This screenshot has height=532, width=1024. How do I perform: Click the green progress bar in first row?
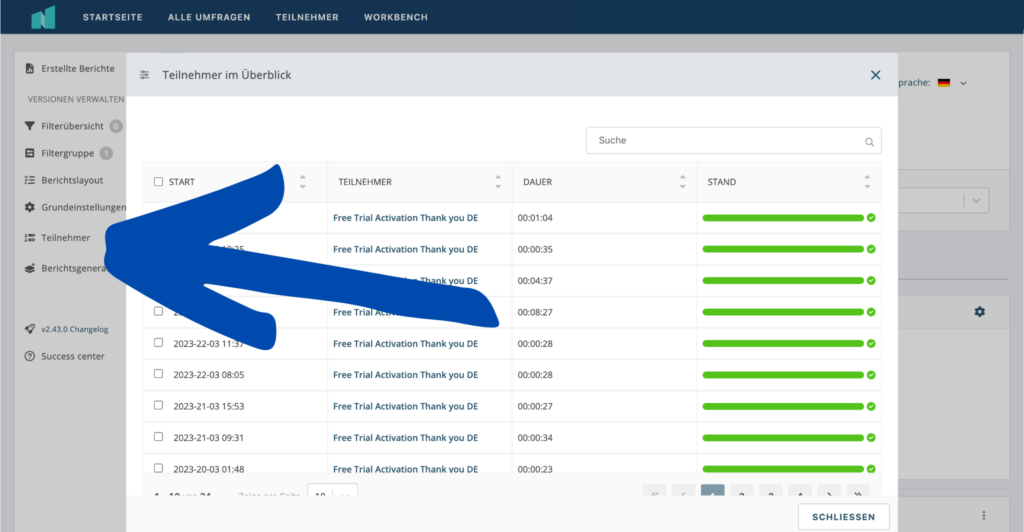click(x=782, y=218)
